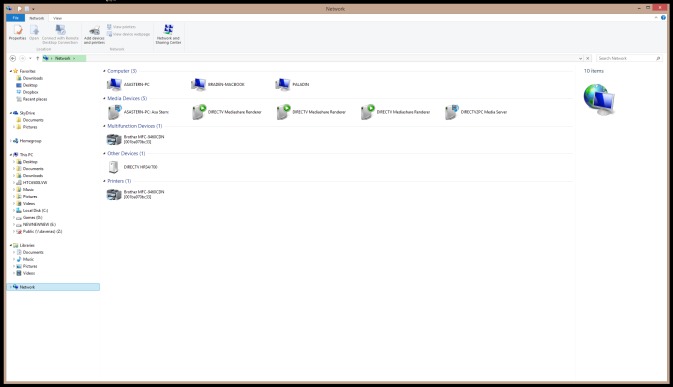Select Music under Libraries

pos(25,259)
